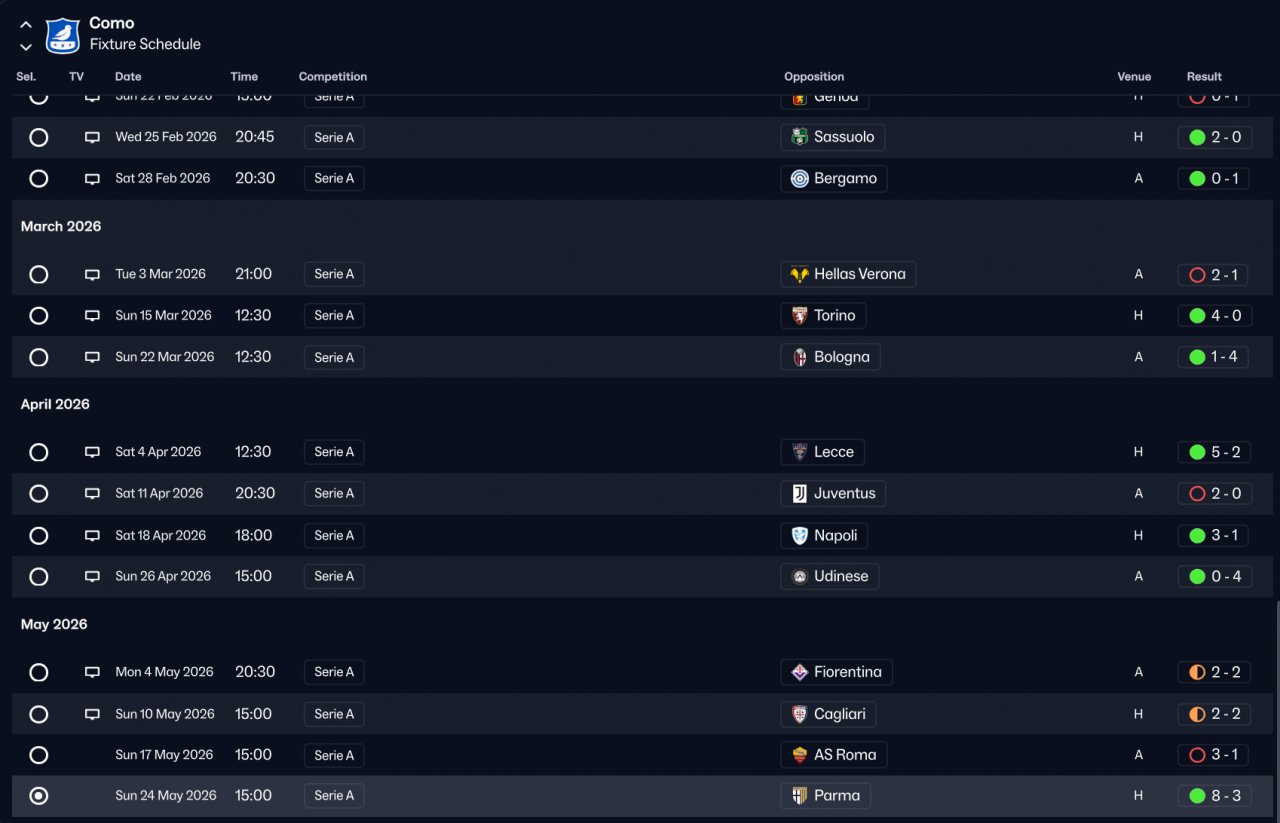Click green win indicator on Udinese result
Image resolution: width=1280 pixels, height=823 pixels.
(1197, 577)
